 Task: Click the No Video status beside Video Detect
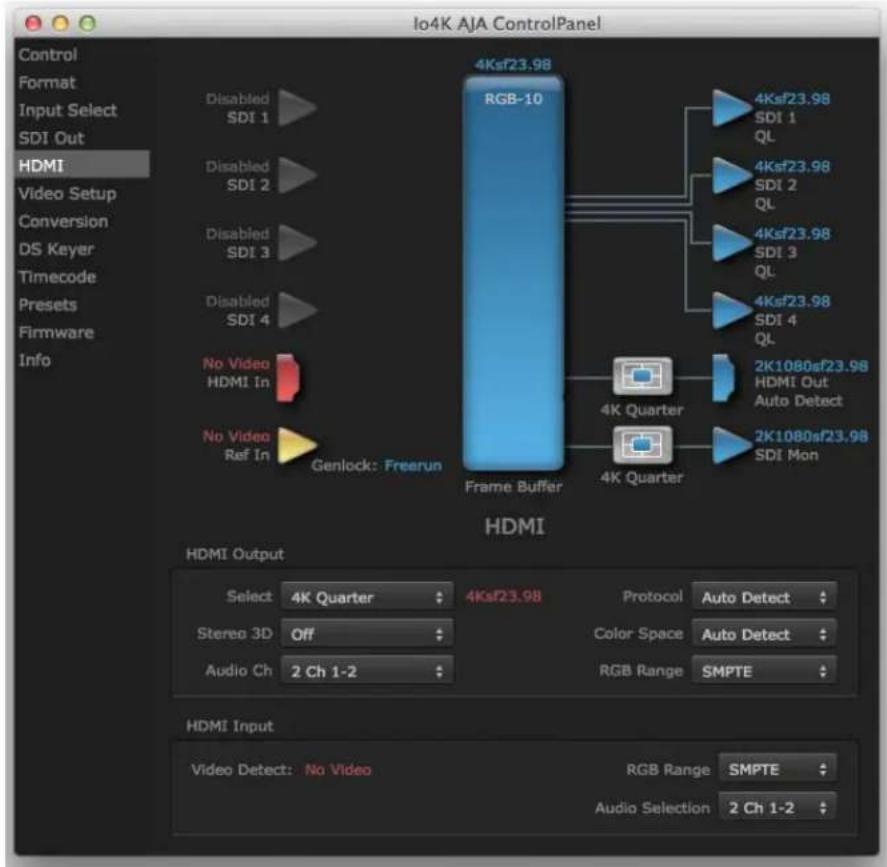[x=338, y=770]
